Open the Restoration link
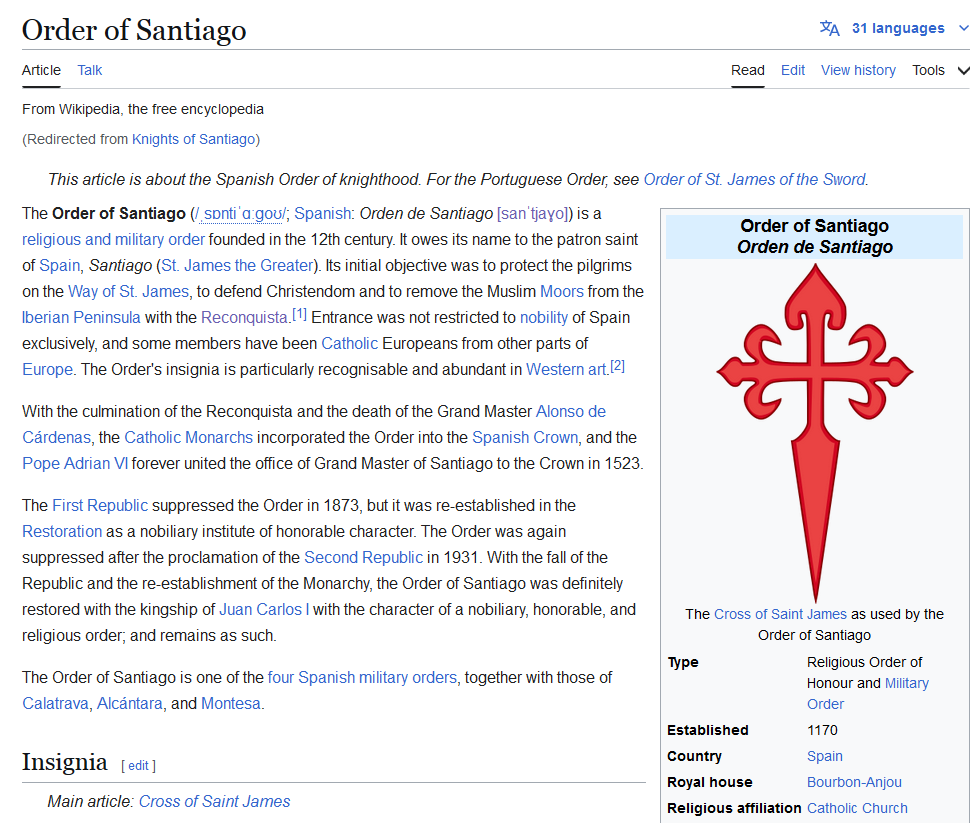Image resolution: width=980 pixels, height=823 pixels. 62,531
